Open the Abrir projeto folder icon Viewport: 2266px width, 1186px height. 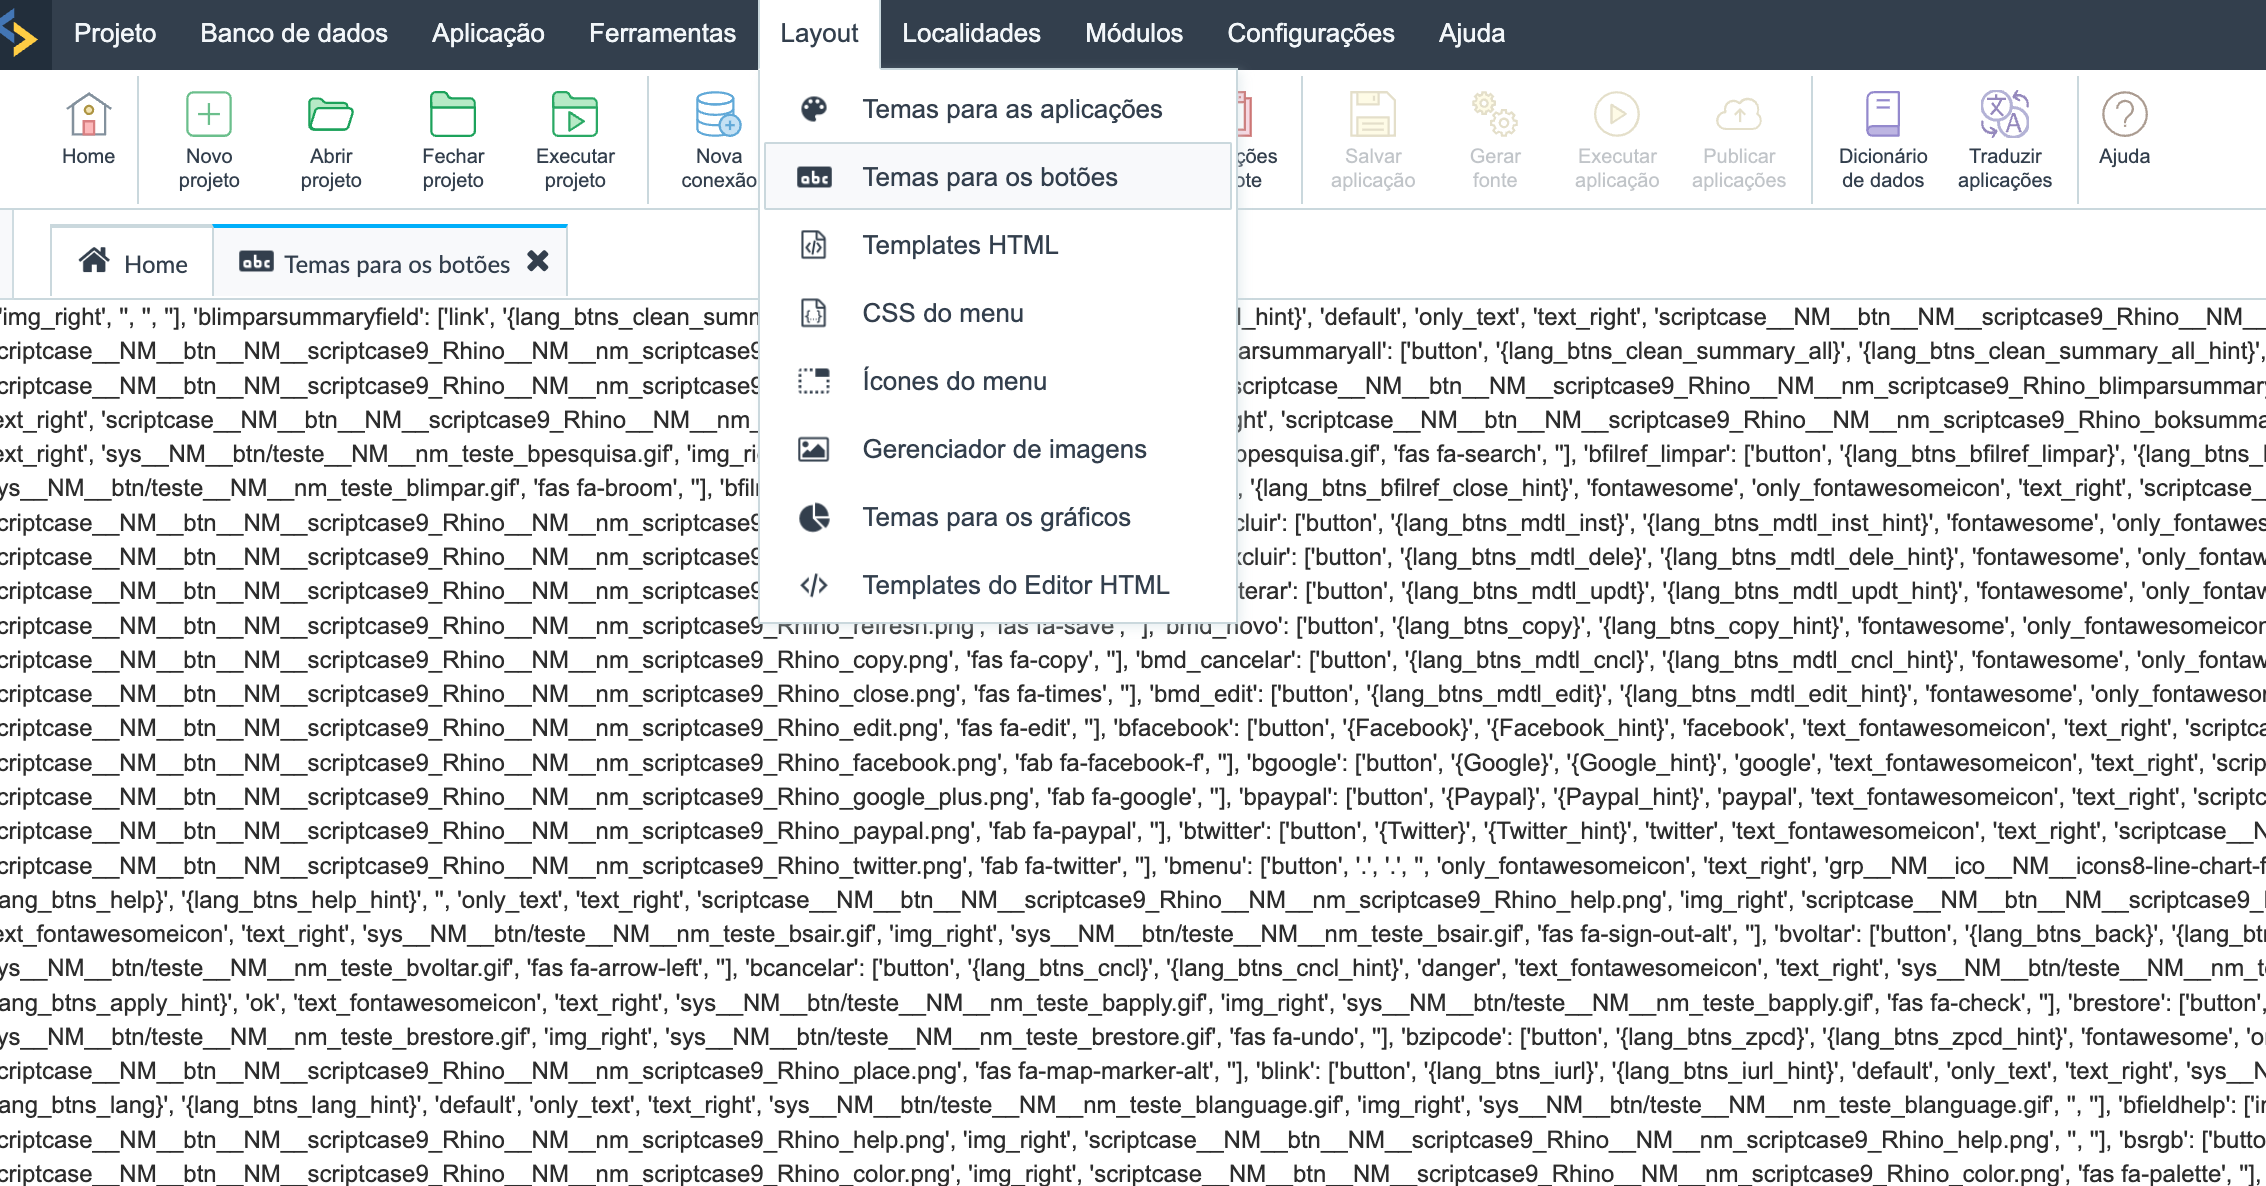[x=331, y=115]
